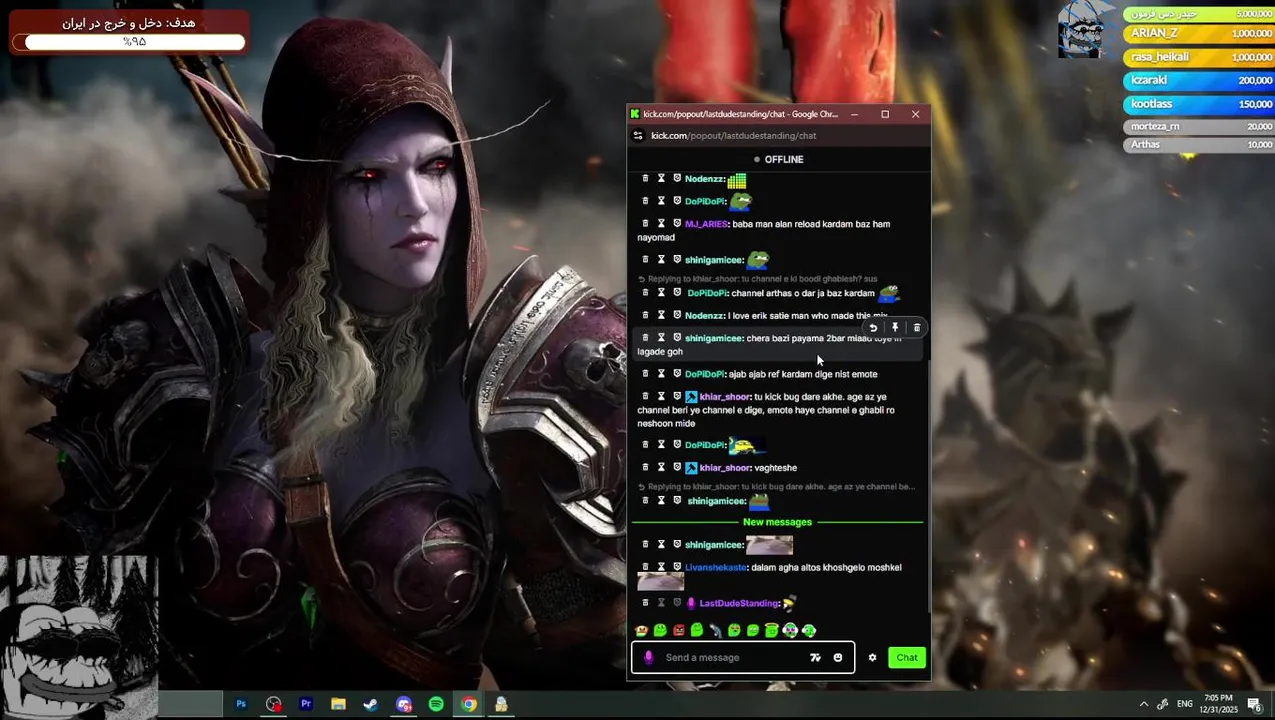
Task: Click the morteza_rn 20,000 donor entry
Action: pos(1199,127)
